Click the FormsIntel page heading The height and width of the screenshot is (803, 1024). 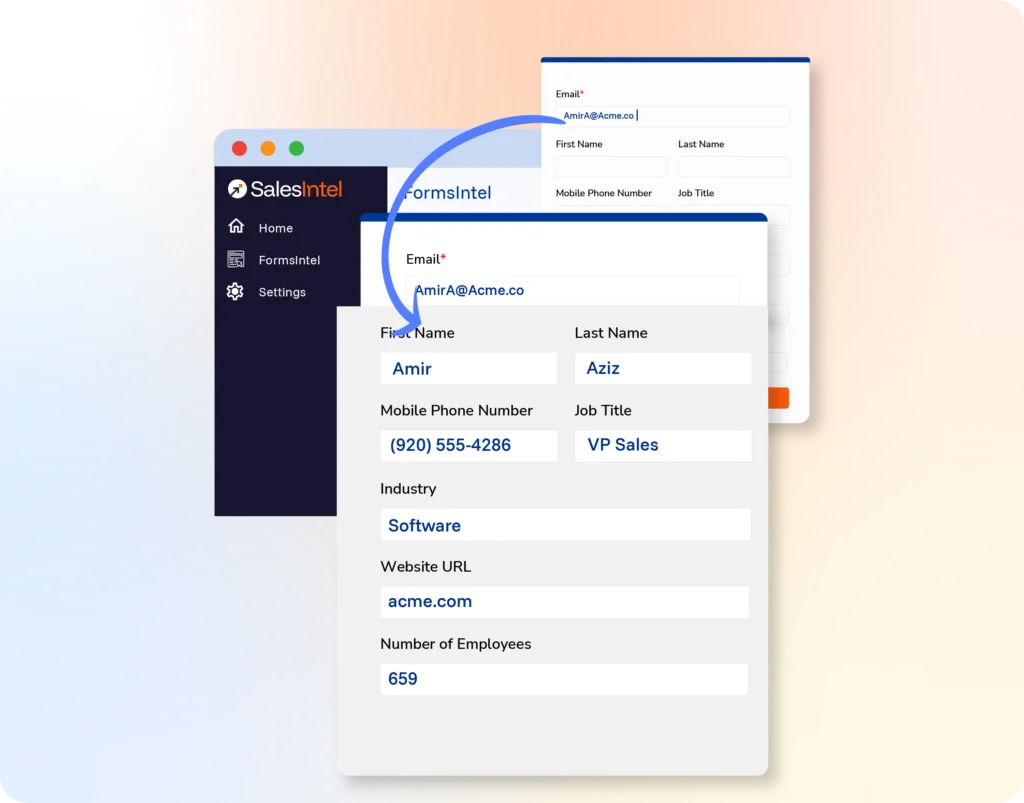[448, 193]
